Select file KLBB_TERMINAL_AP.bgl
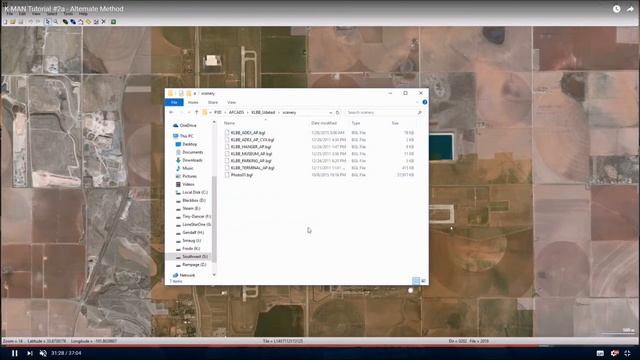The image size is (640, 360). [252, 168]
